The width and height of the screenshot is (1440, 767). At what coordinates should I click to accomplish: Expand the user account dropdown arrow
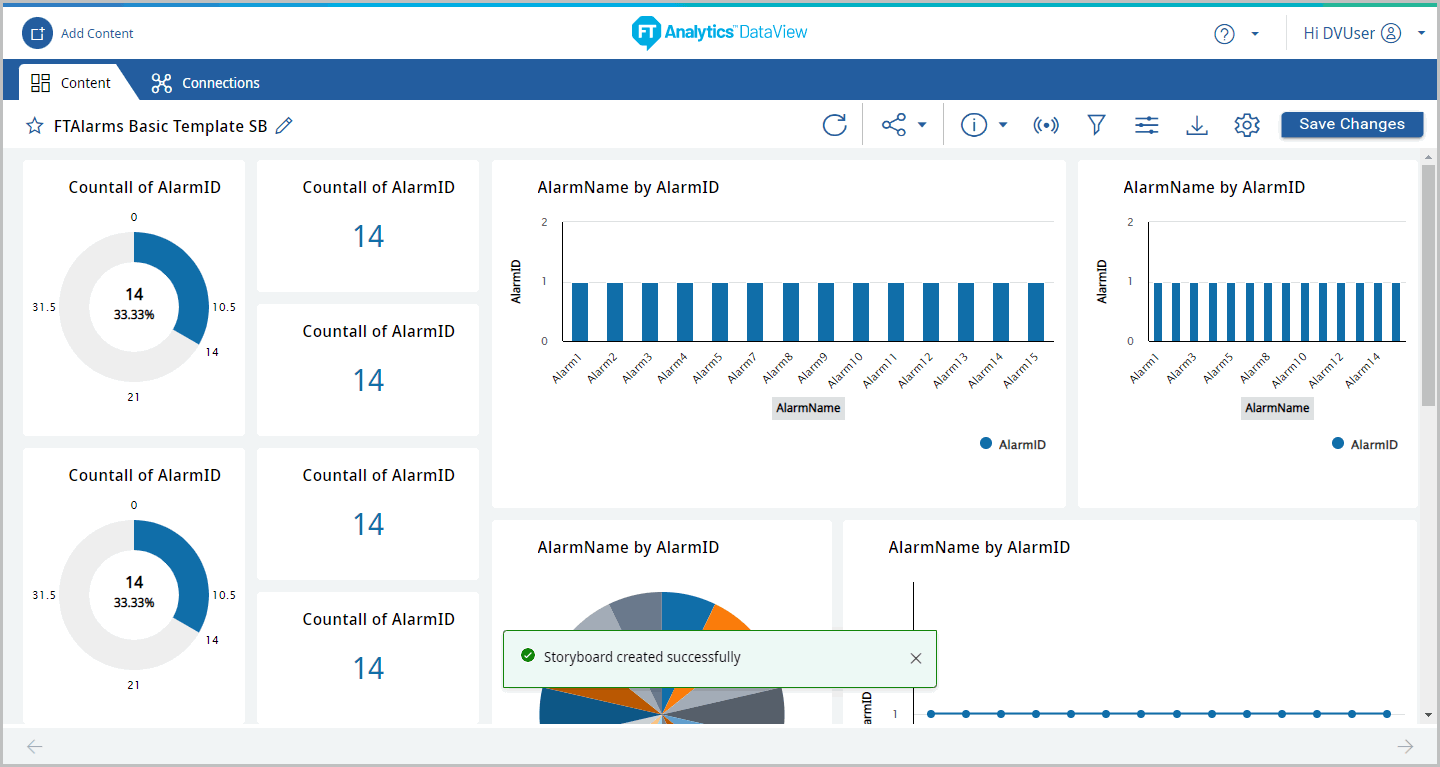pos(1421,34)
